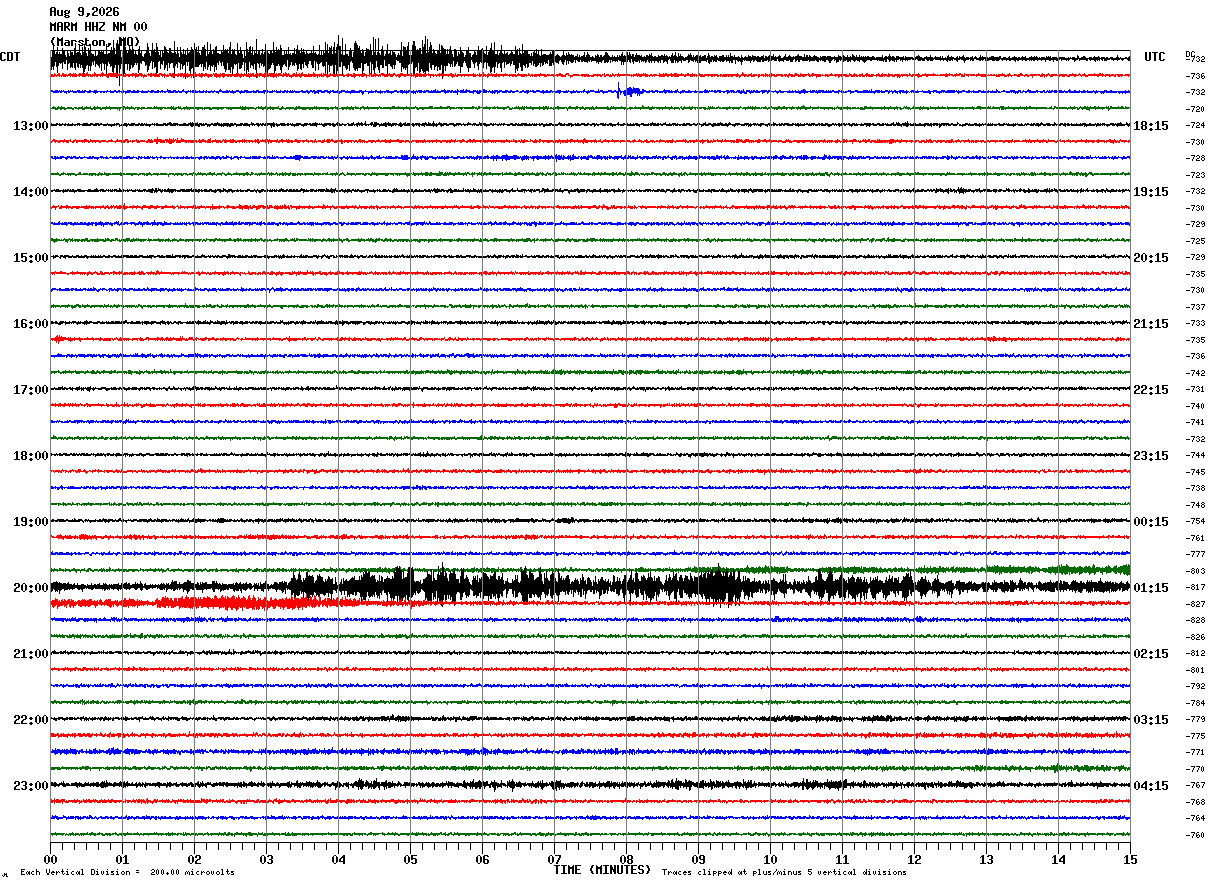Click the 18:15 UTC time label
Image resolution: width=1210 pixels, height=886 pixels.
click(1151, 126)
